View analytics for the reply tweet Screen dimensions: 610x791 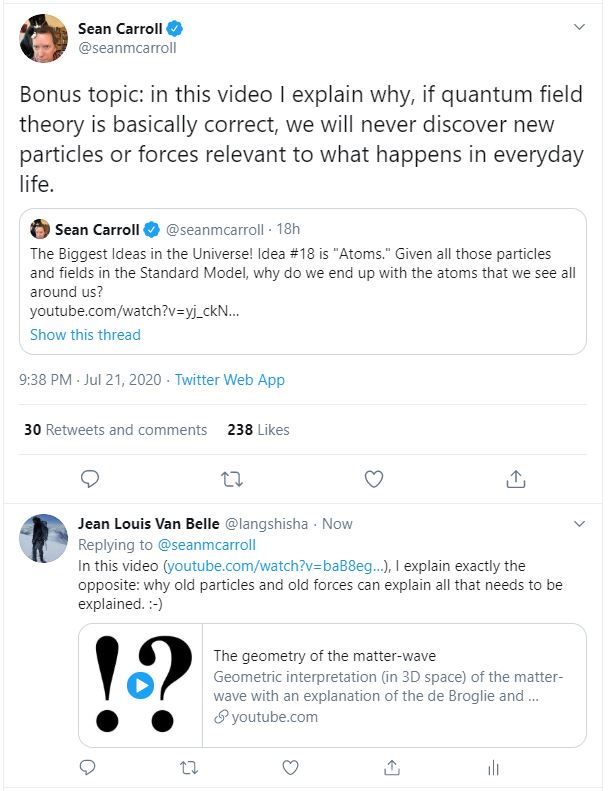[x=492, y=767]
